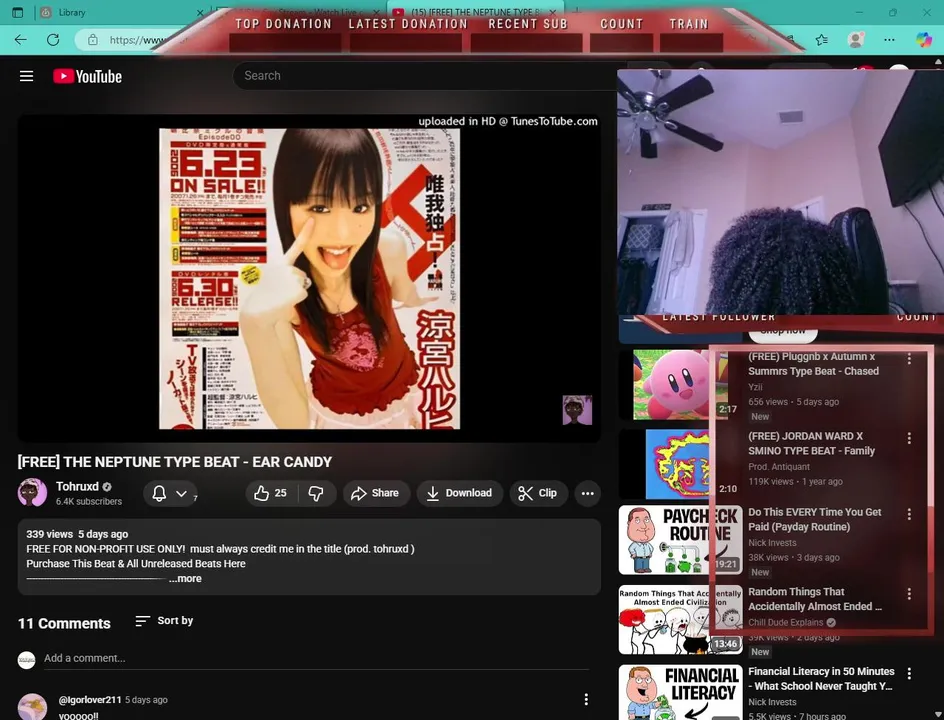Open browser settings and more menu
Screen dimensions: 944x720
(x=889, y=40)
